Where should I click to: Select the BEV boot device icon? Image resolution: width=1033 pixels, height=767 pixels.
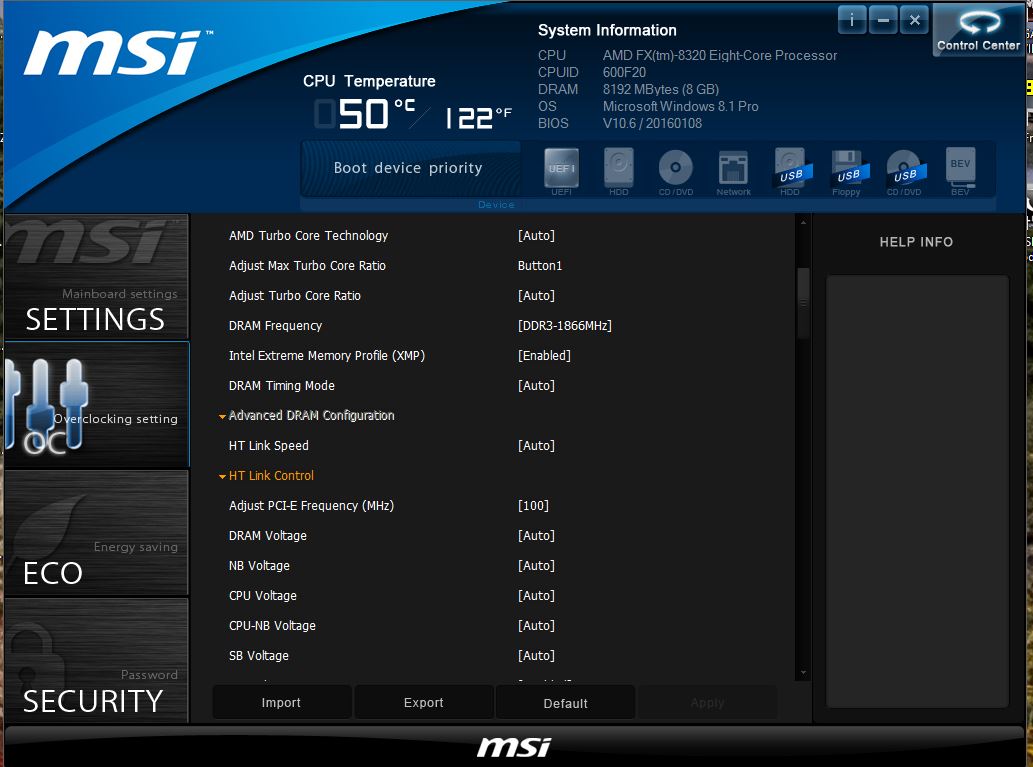point(961,170)
